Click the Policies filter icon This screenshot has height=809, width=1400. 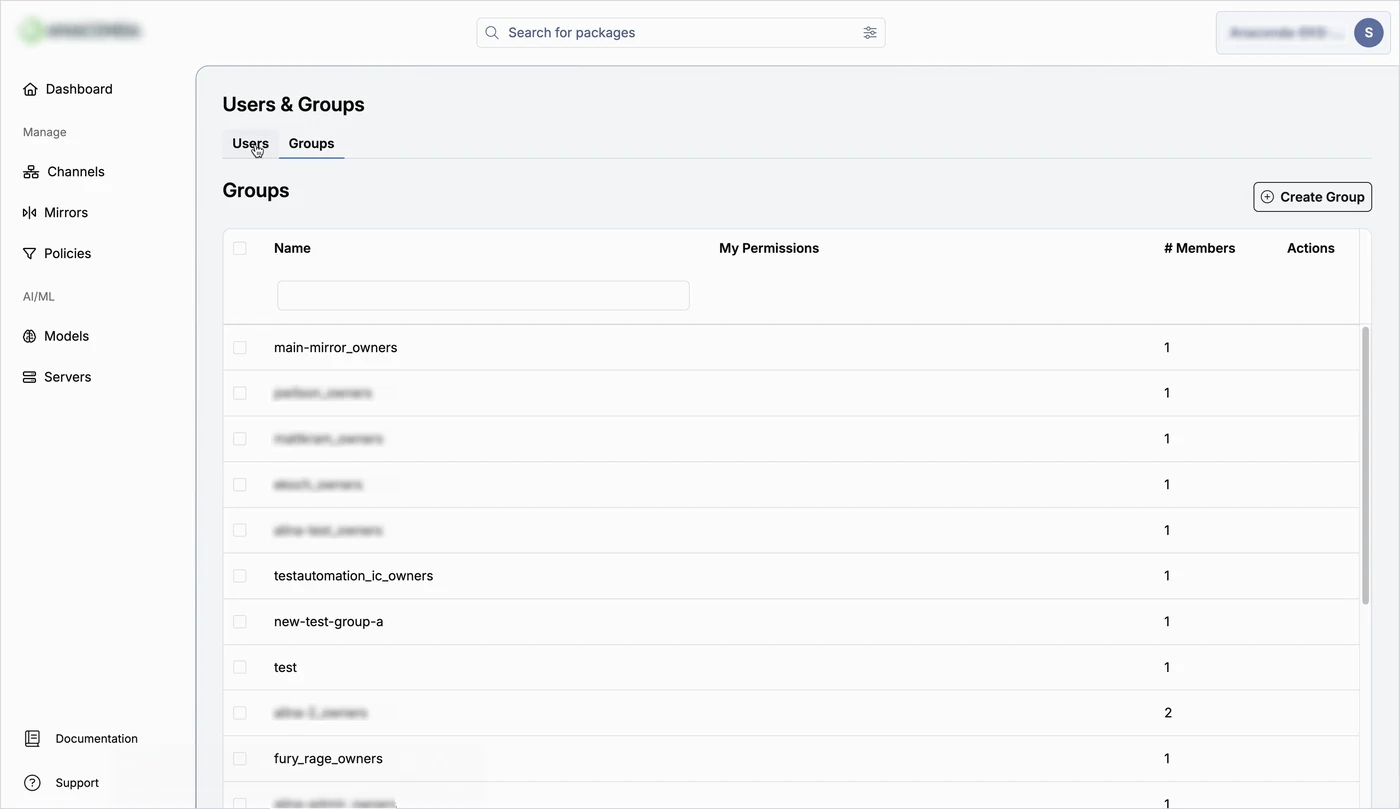[x=29, y=254]
